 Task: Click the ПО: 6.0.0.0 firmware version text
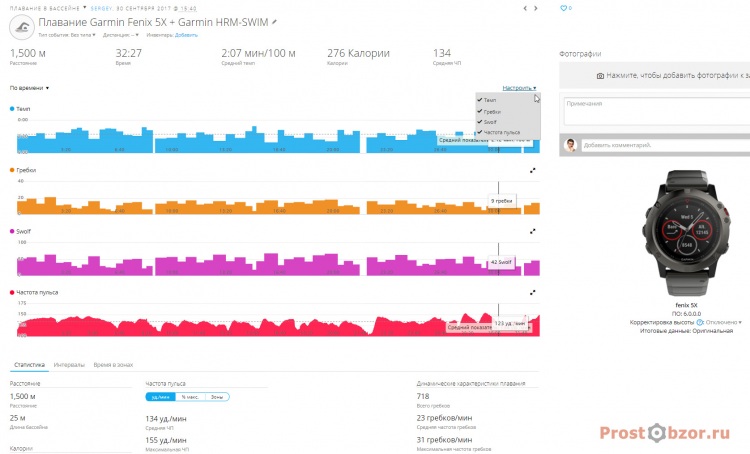click(x=686, y=314)
